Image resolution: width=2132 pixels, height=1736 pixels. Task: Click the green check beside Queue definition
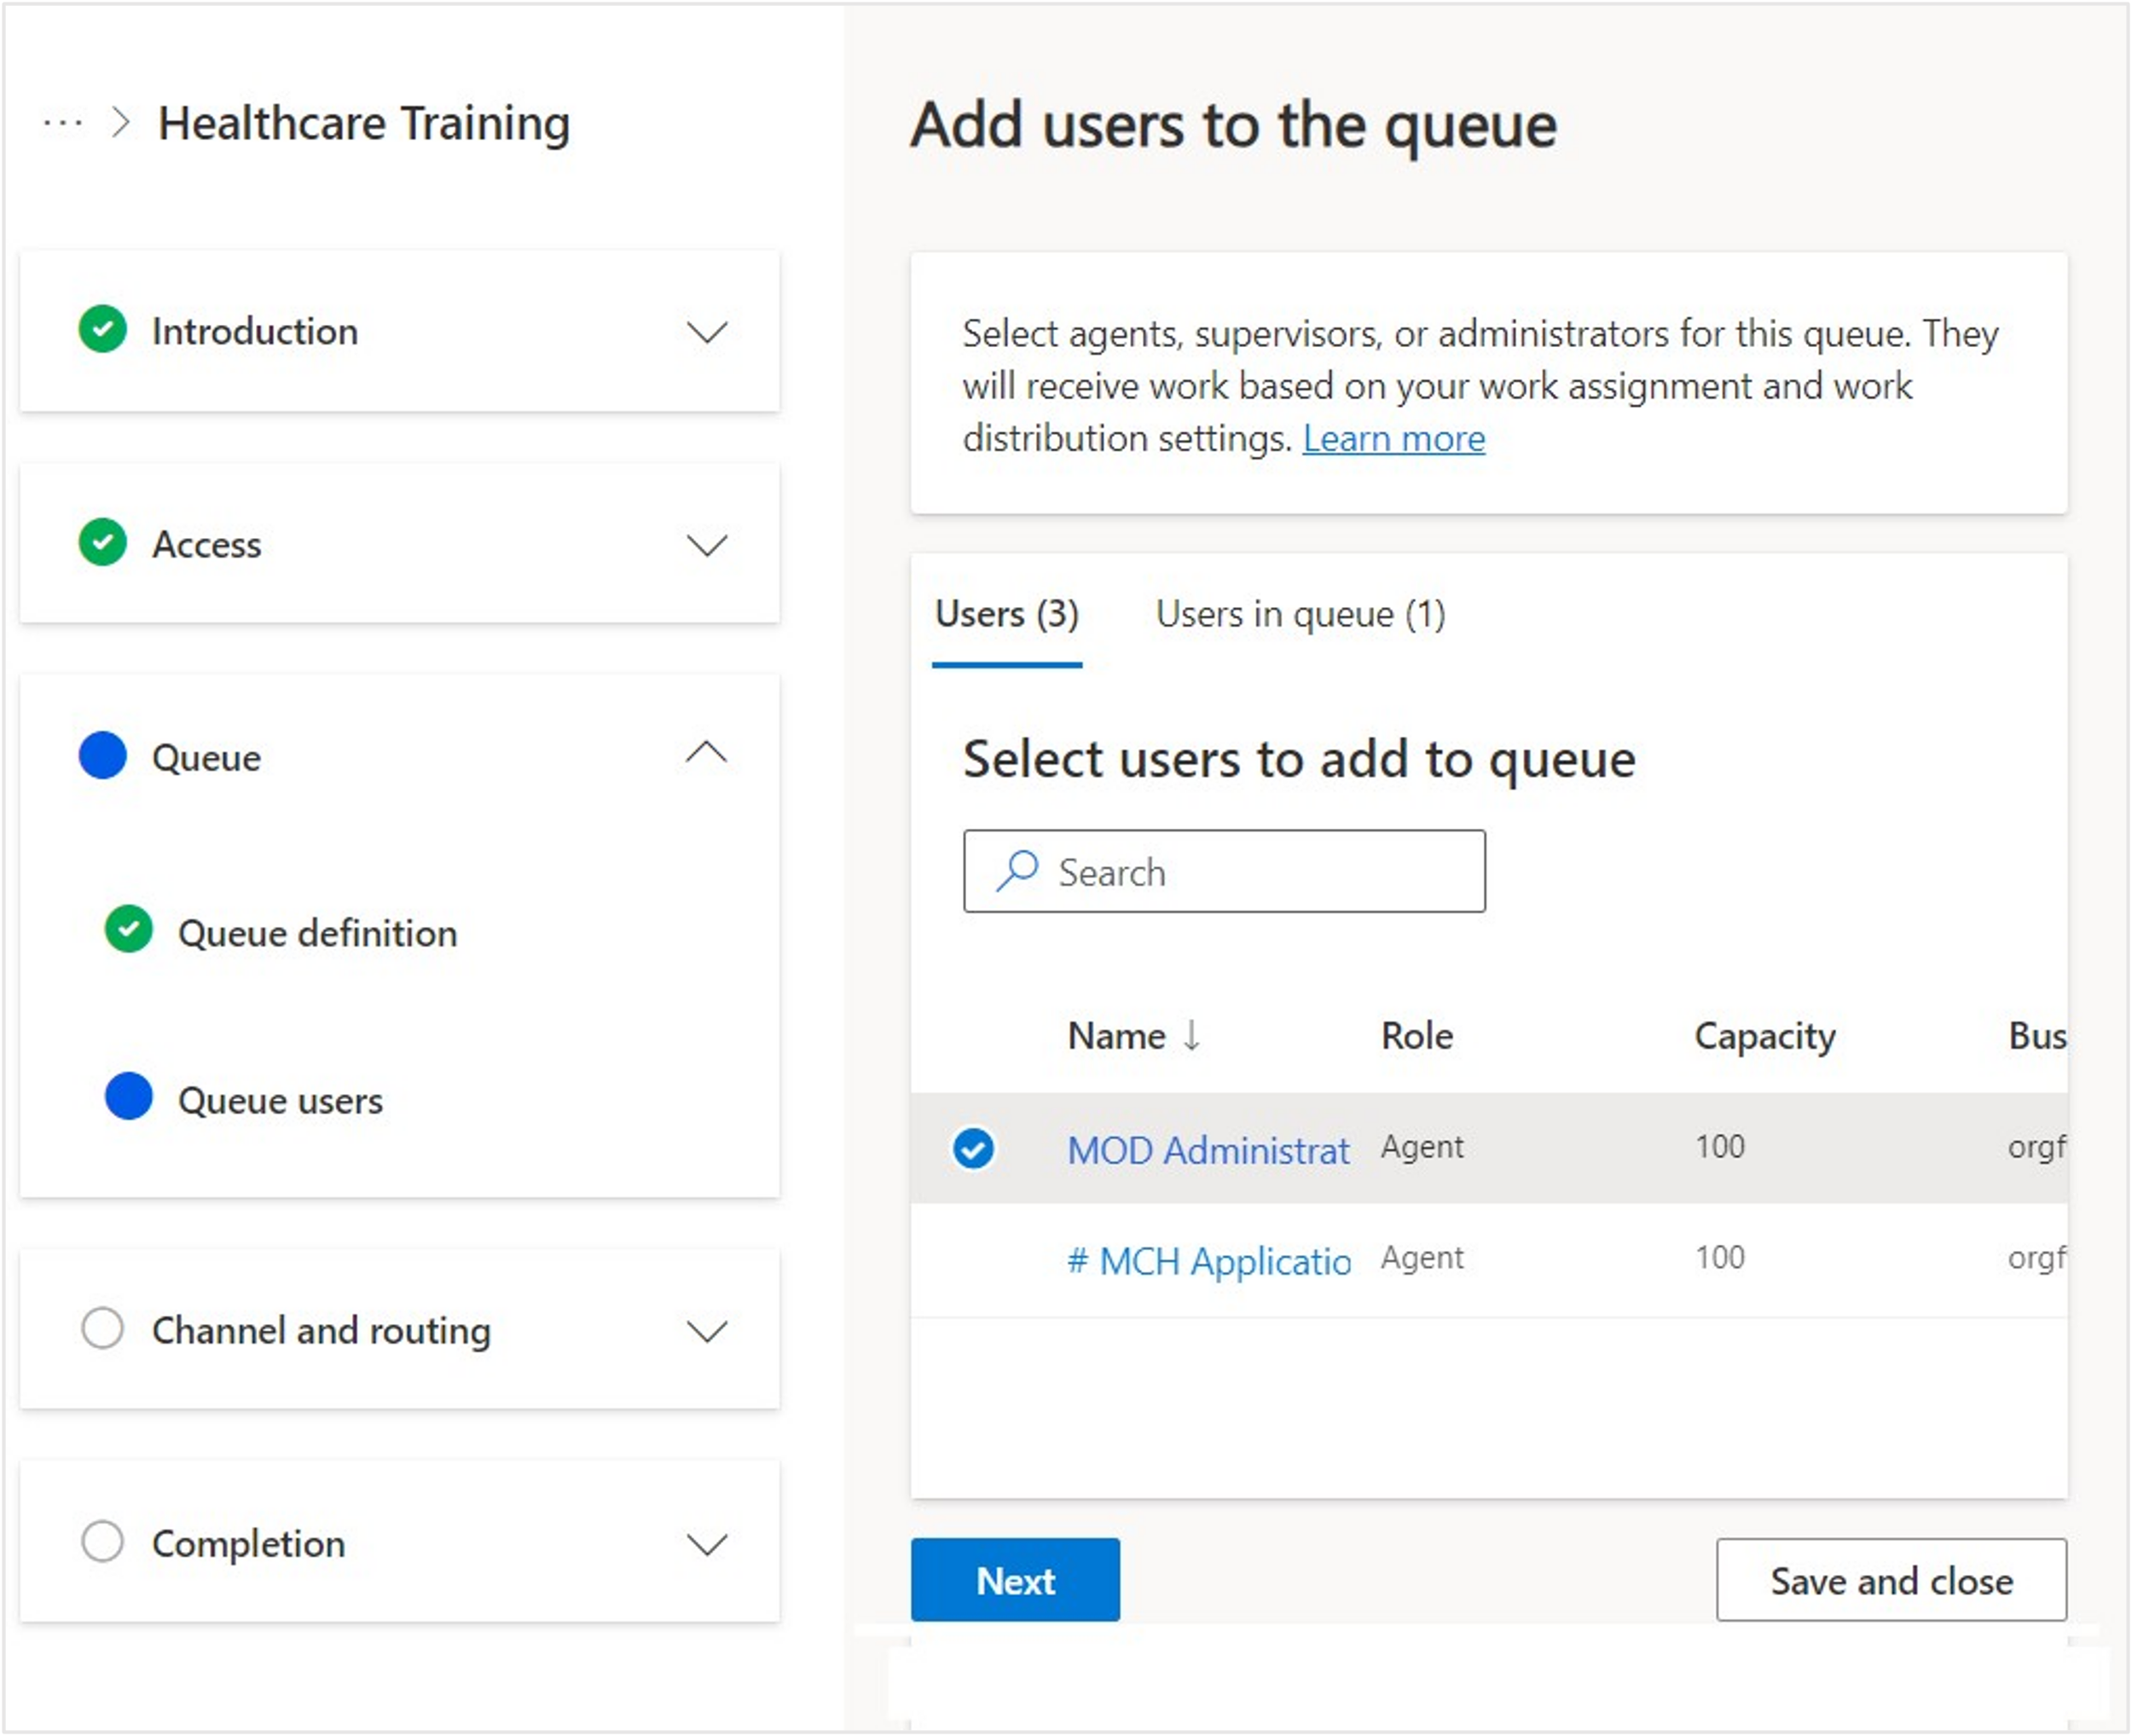[129, 930]
